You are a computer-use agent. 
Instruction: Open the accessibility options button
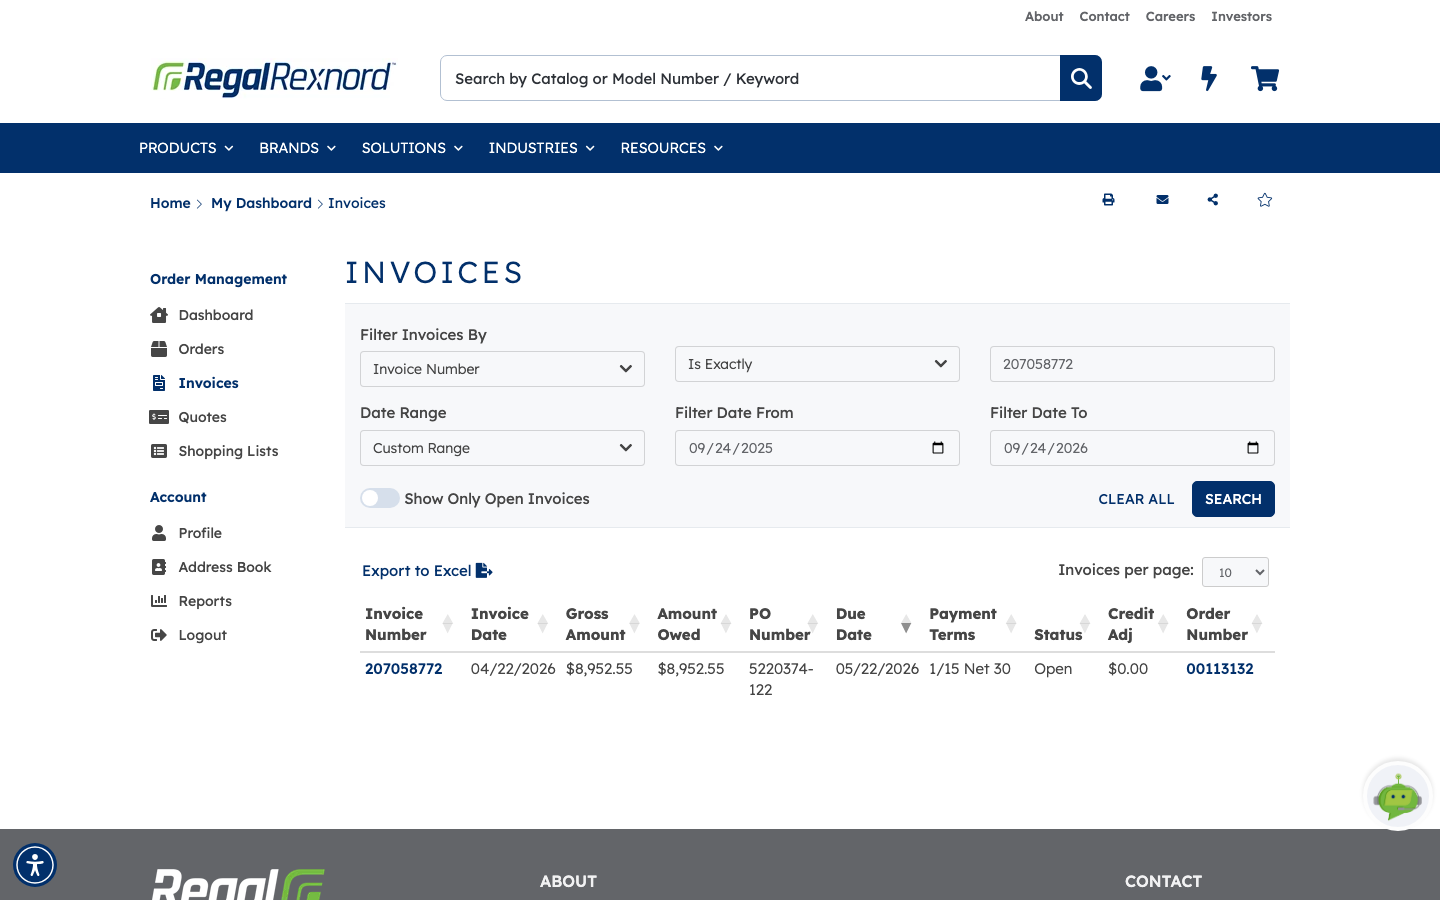(x=35, y=865)
